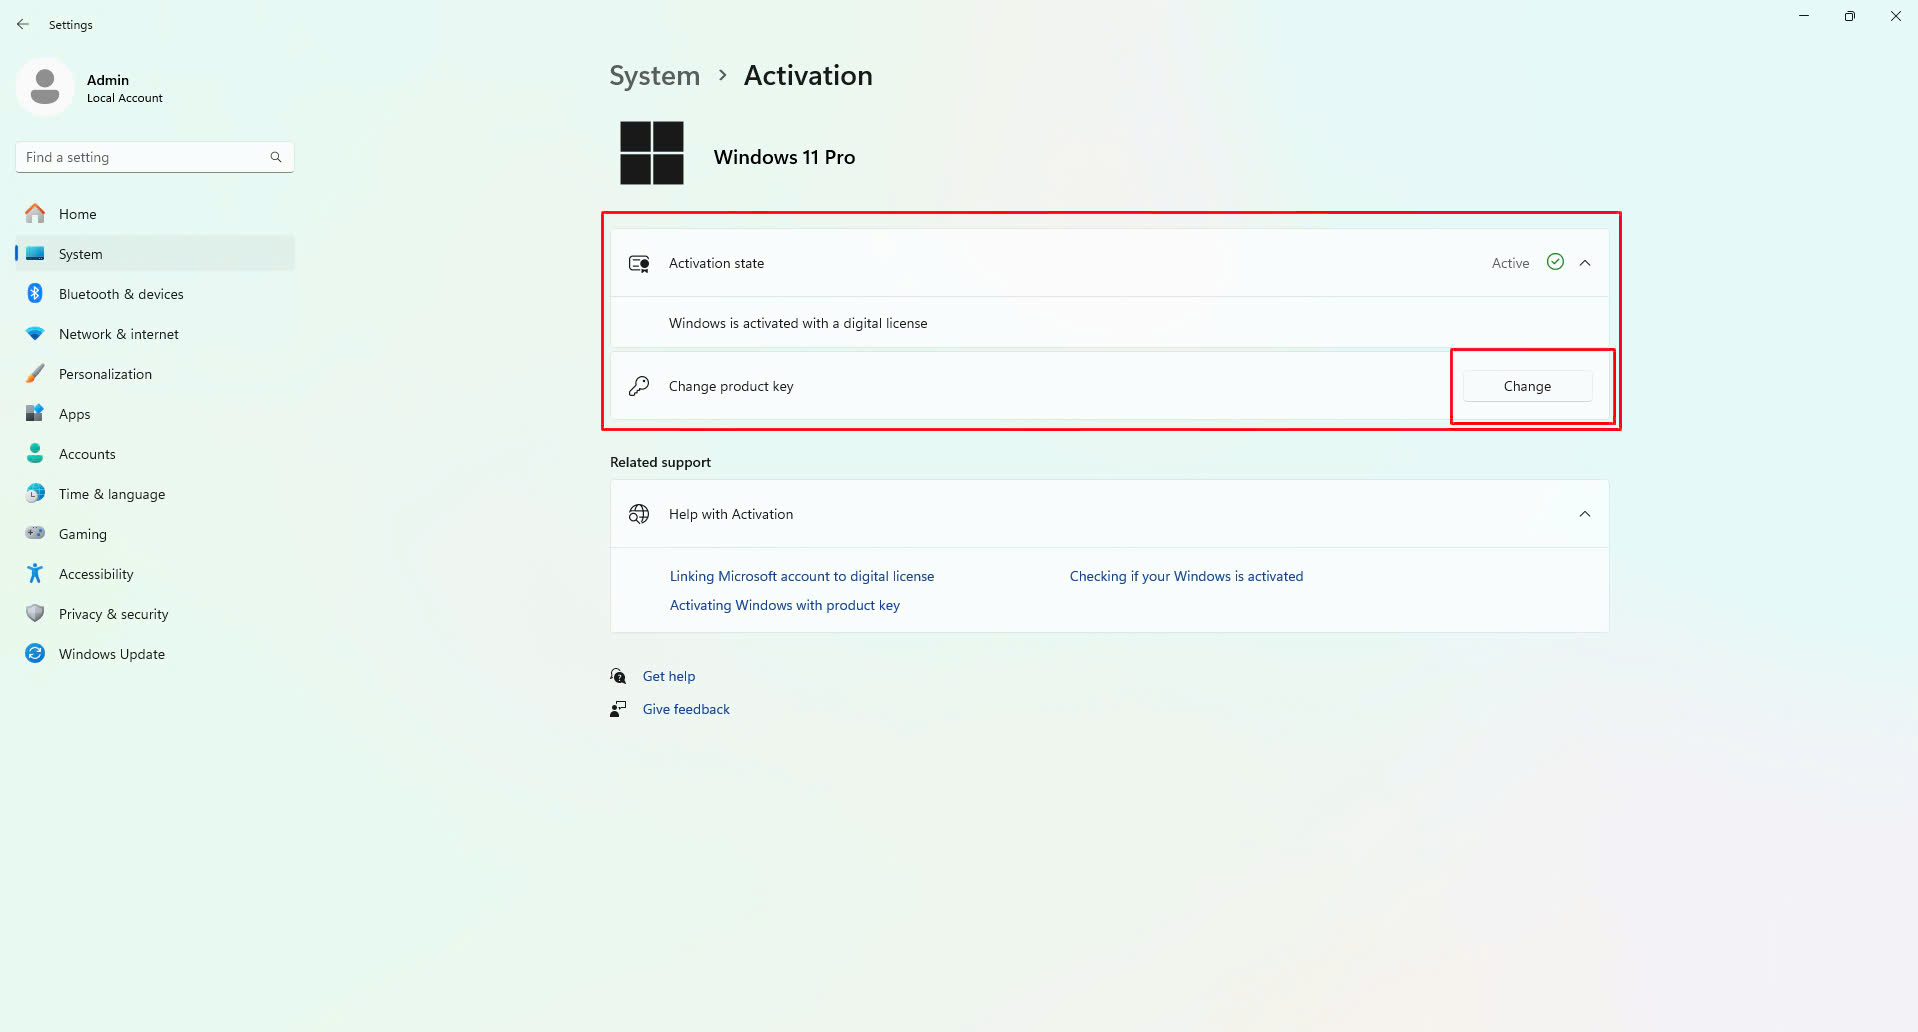Click the 'Related support' heading
This screenshot has width=1918, height=1032.
tap(660, 462)
